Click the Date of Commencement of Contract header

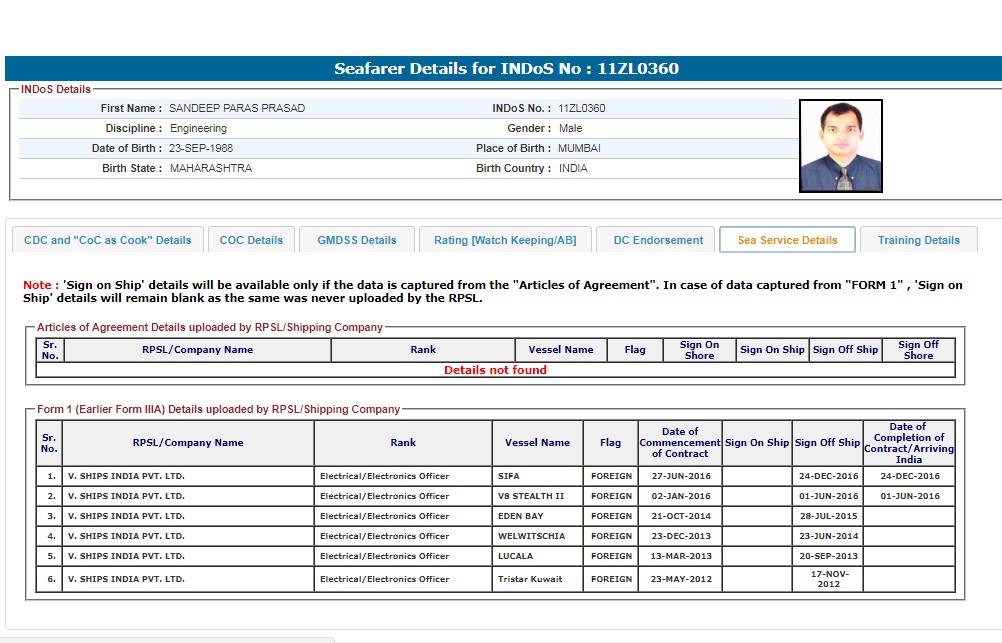click(679, 443)
